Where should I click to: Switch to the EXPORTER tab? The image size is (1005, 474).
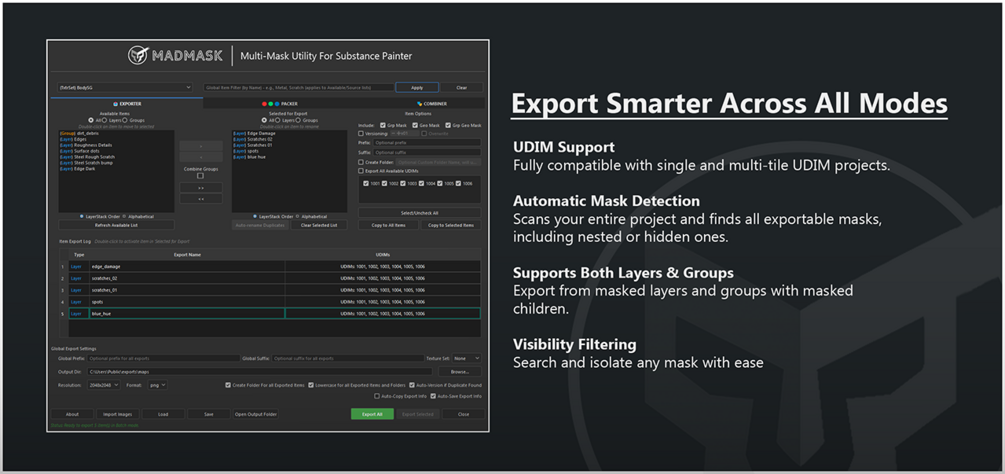click(127, 103)
